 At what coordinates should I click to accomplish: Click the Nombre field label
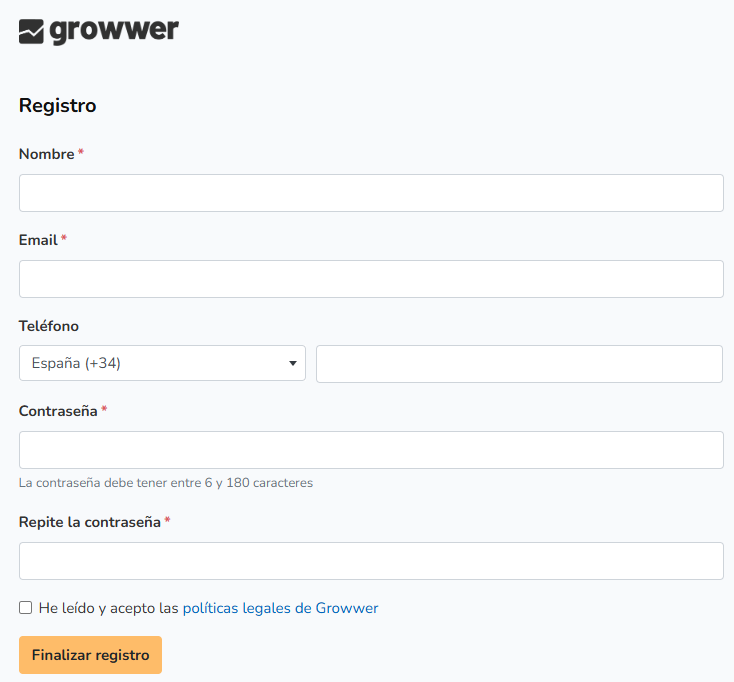[46, 154]
